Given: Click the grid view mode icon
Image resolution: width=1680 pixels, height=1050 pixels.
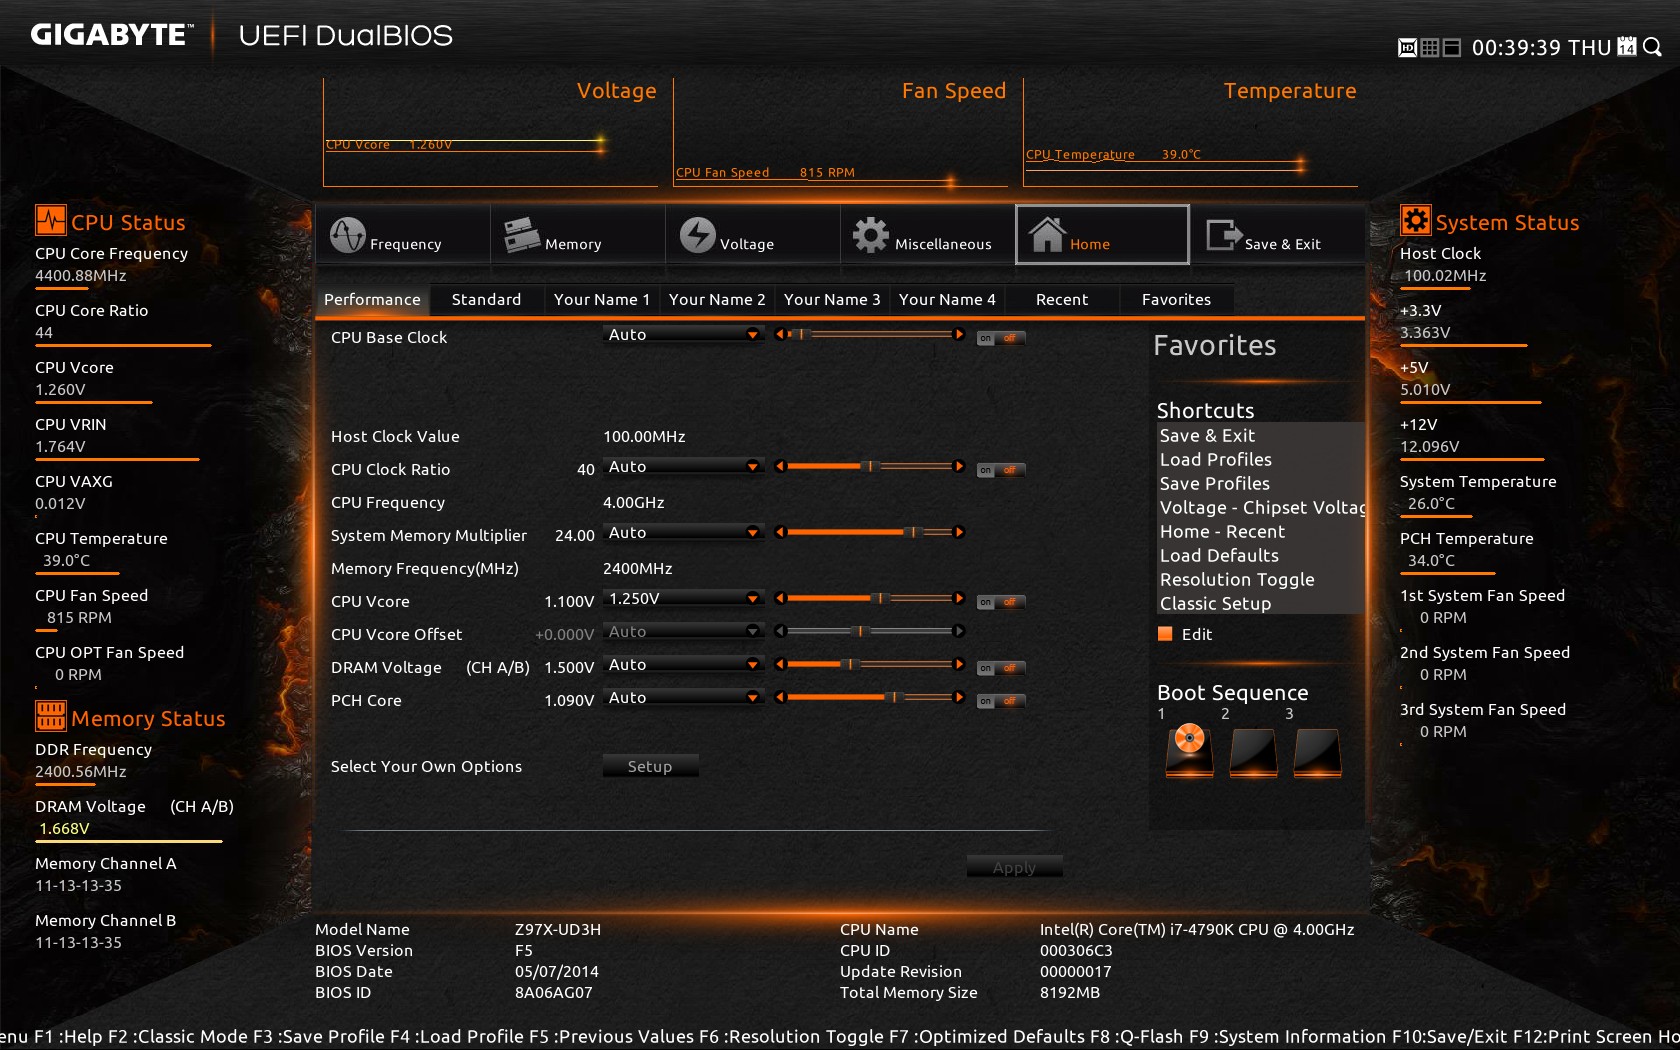Looking at the screenshot, I should tap(1430, 48).
